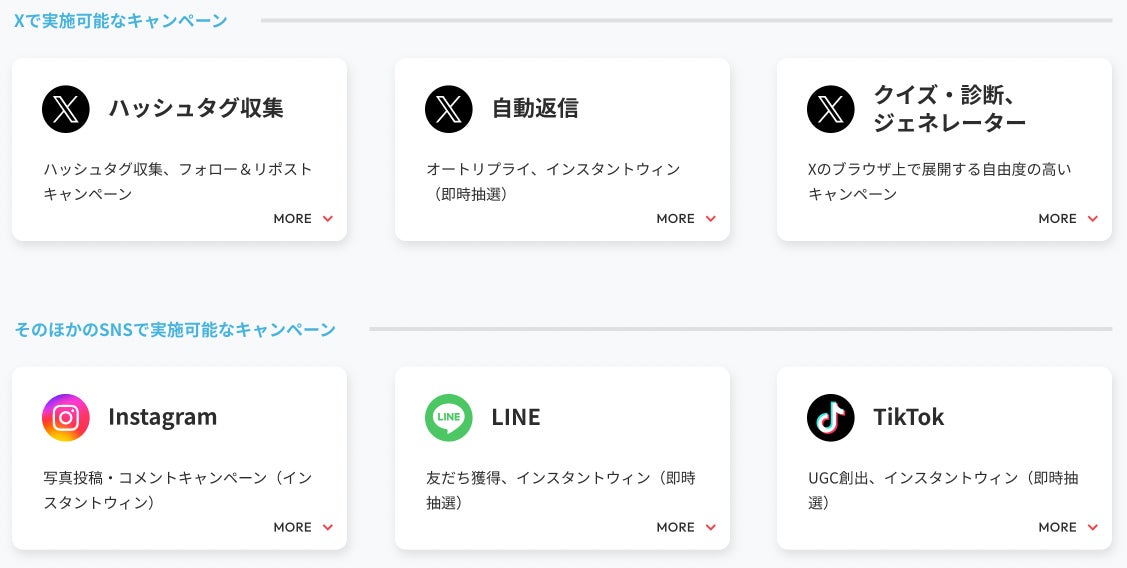Select the クイズ・診断、ジェネレーター title
1127x568 pixels.
tap(949, 109)
